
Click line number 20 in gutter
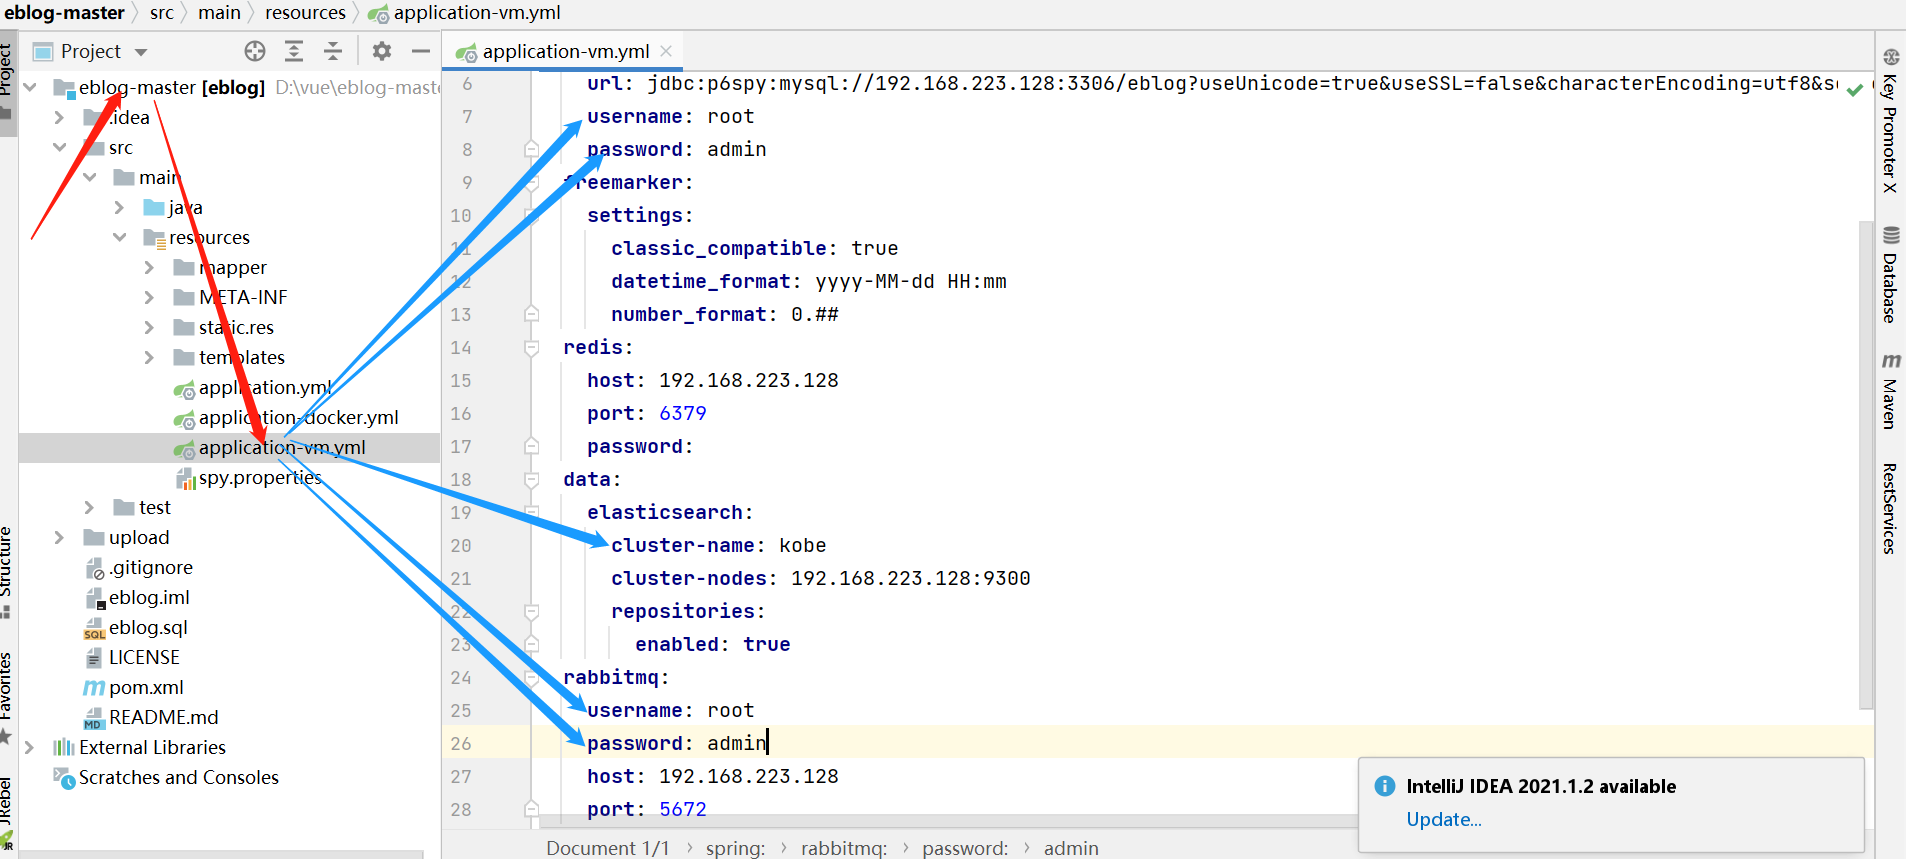pos(461,545)
